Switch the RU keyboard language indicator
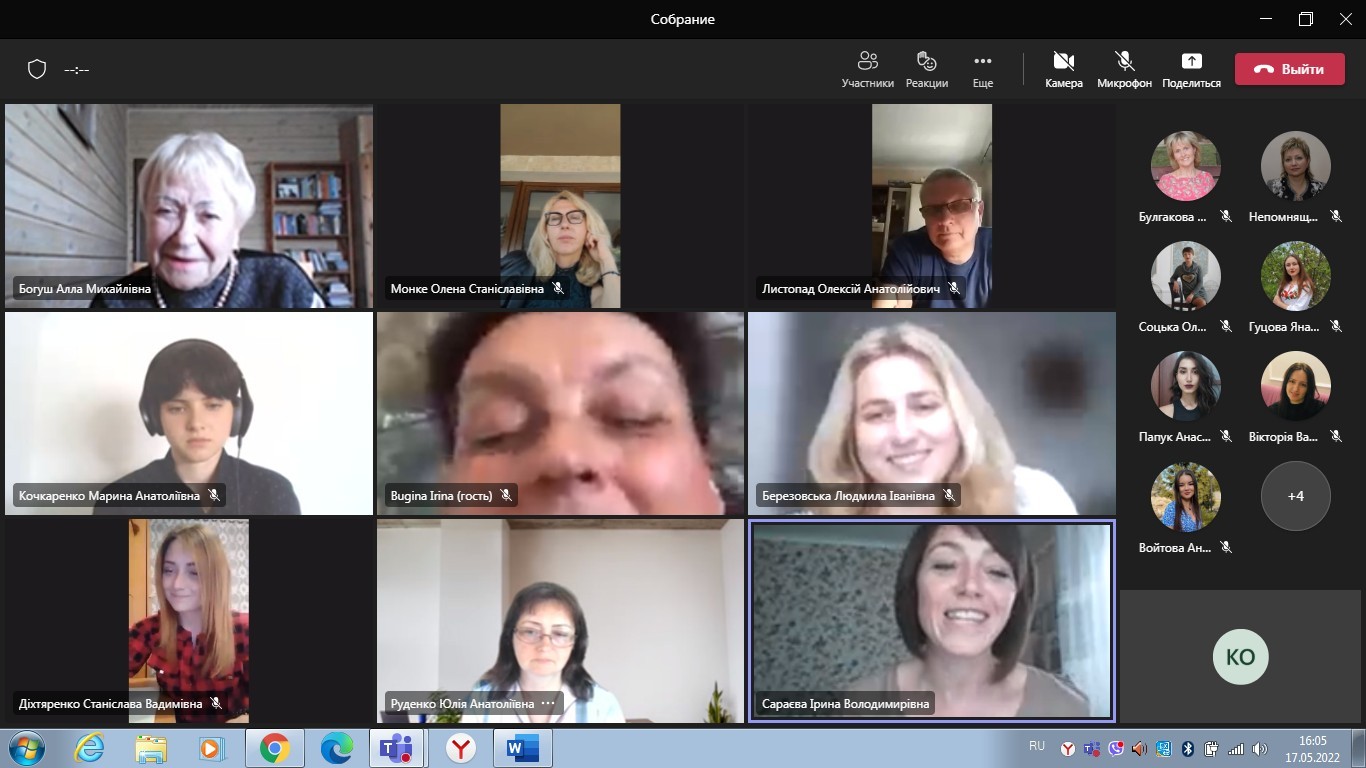 [x=1037, y=746]
